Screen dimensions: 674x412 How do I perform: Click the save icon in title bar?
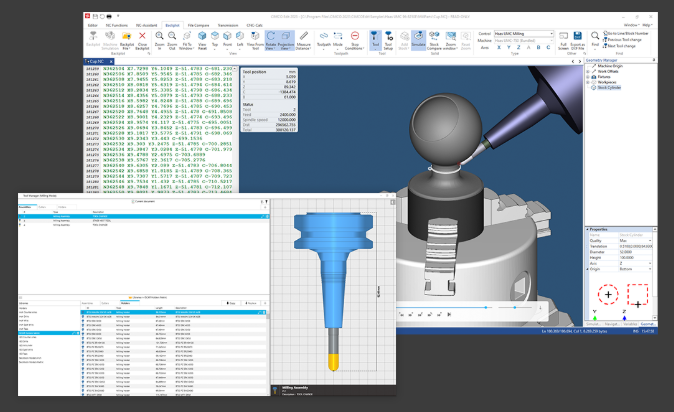[x=95, y=16]
